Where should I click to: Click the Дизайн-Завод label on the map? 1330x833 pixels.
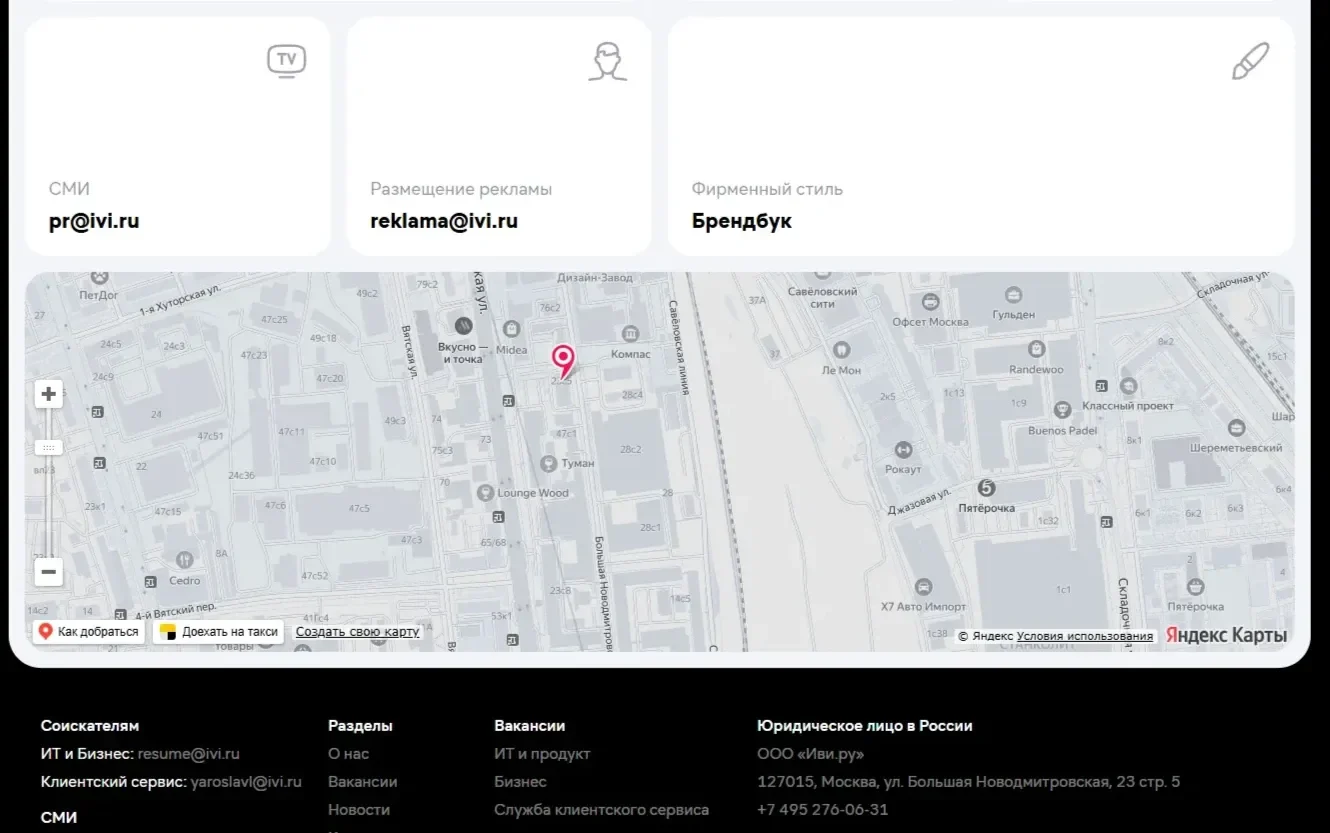pyautogui.click(x=595, y=277)
